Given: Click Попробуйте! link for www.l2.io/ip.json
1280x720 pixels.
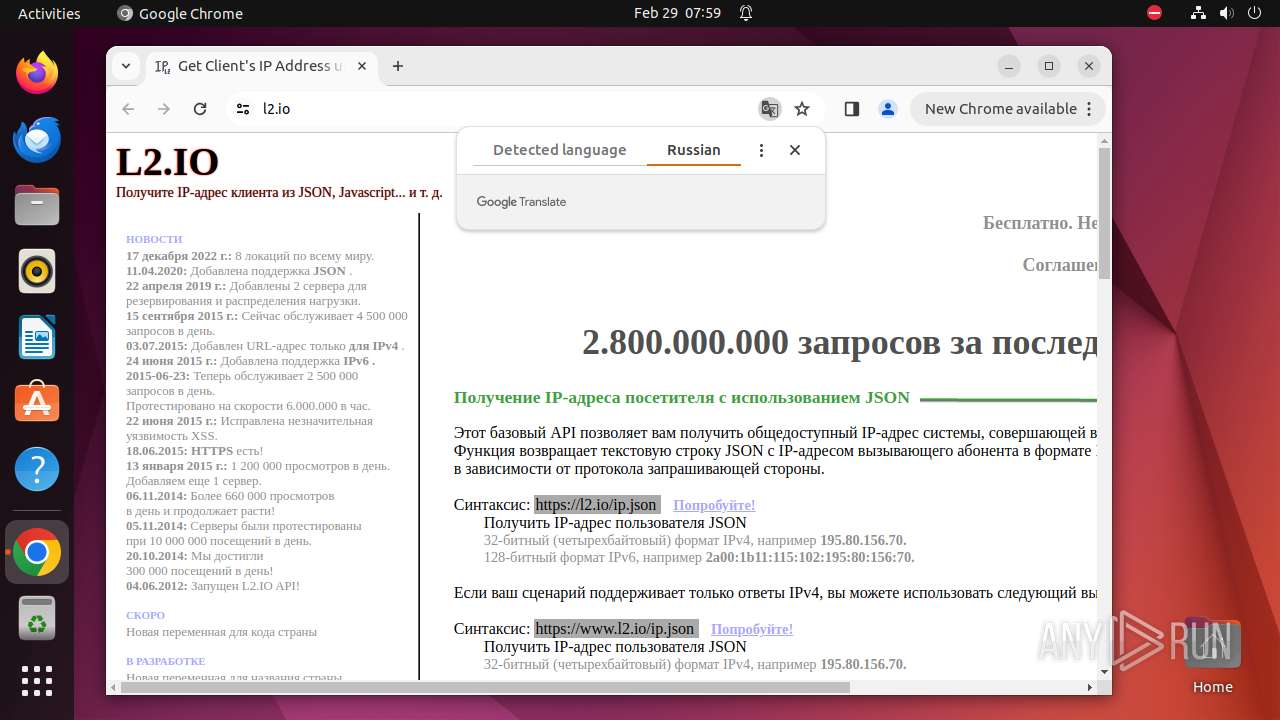Looking at the screenshot, I should click(752, 629).
